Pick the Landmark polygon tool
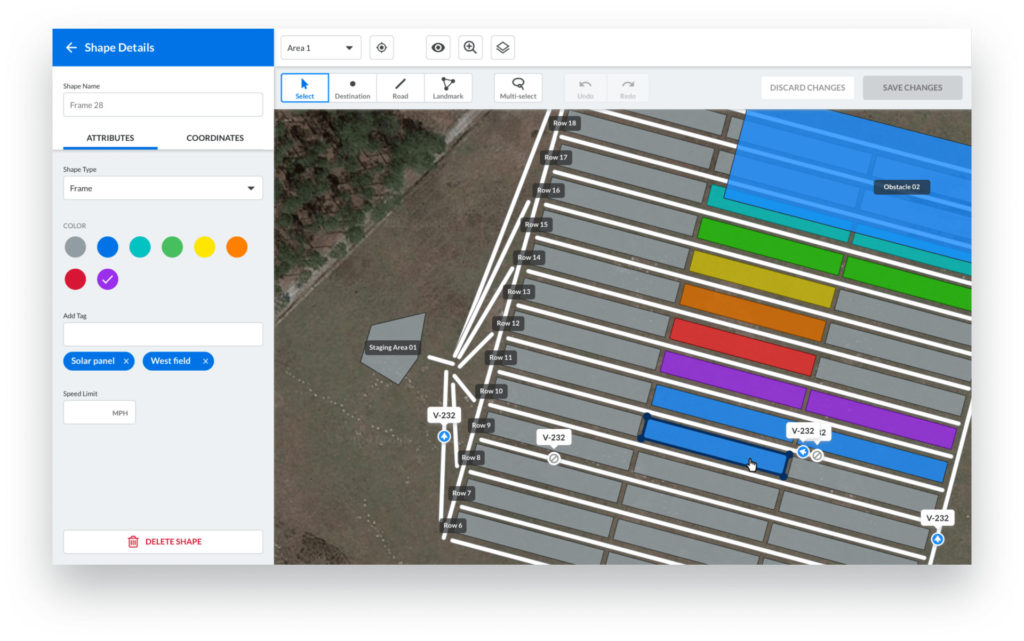1024x641 pixels. pos(448,88)
